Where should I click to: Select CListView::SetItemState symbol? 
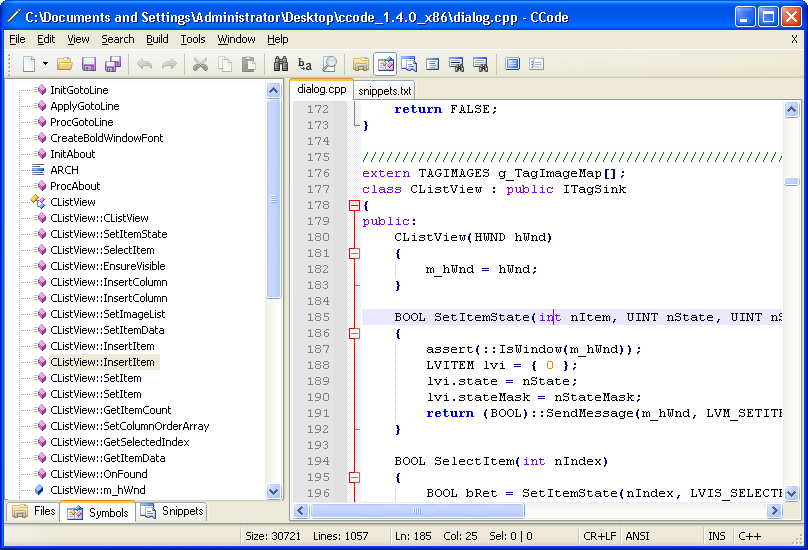109,234
